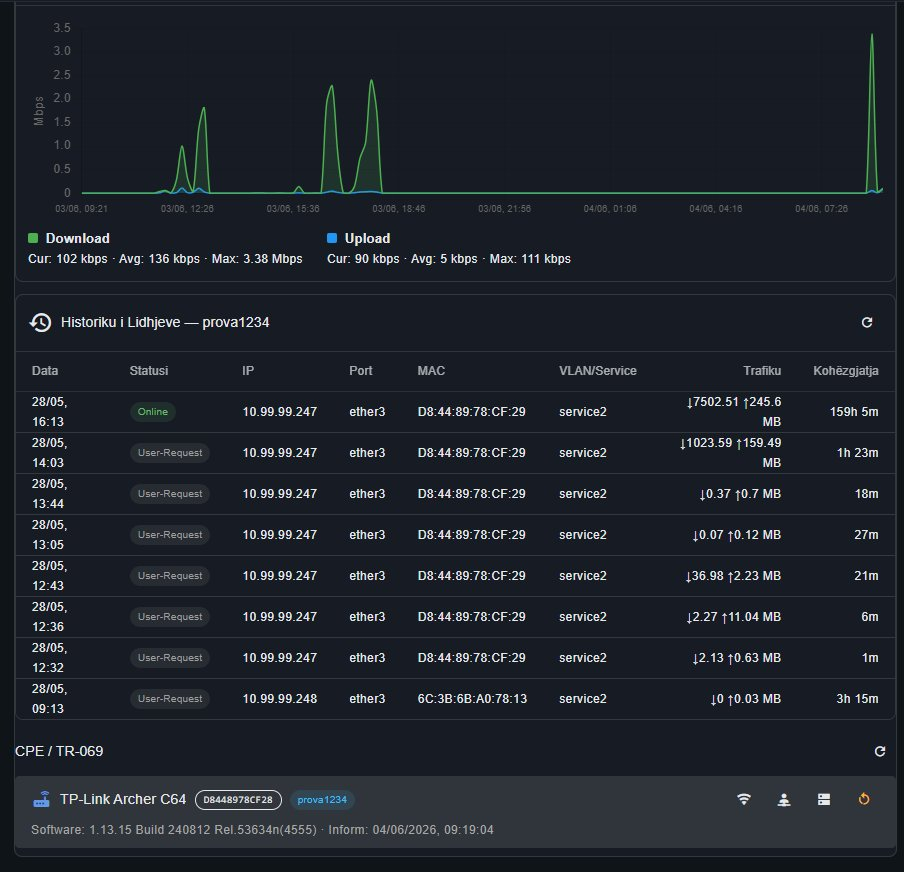The width and height of the screenshot is (904, 872).
Task: Click the chart x-axis label 03/06, 18:46
Action: (398, 209)
